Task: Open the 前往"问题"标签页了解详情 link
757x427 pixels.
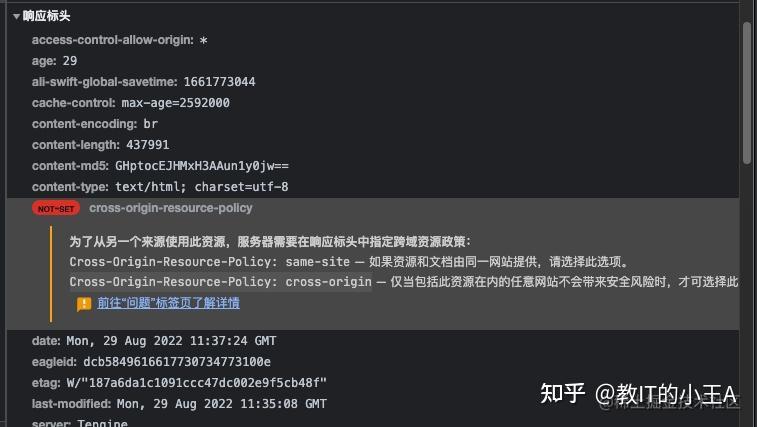Action: point(168,303)
